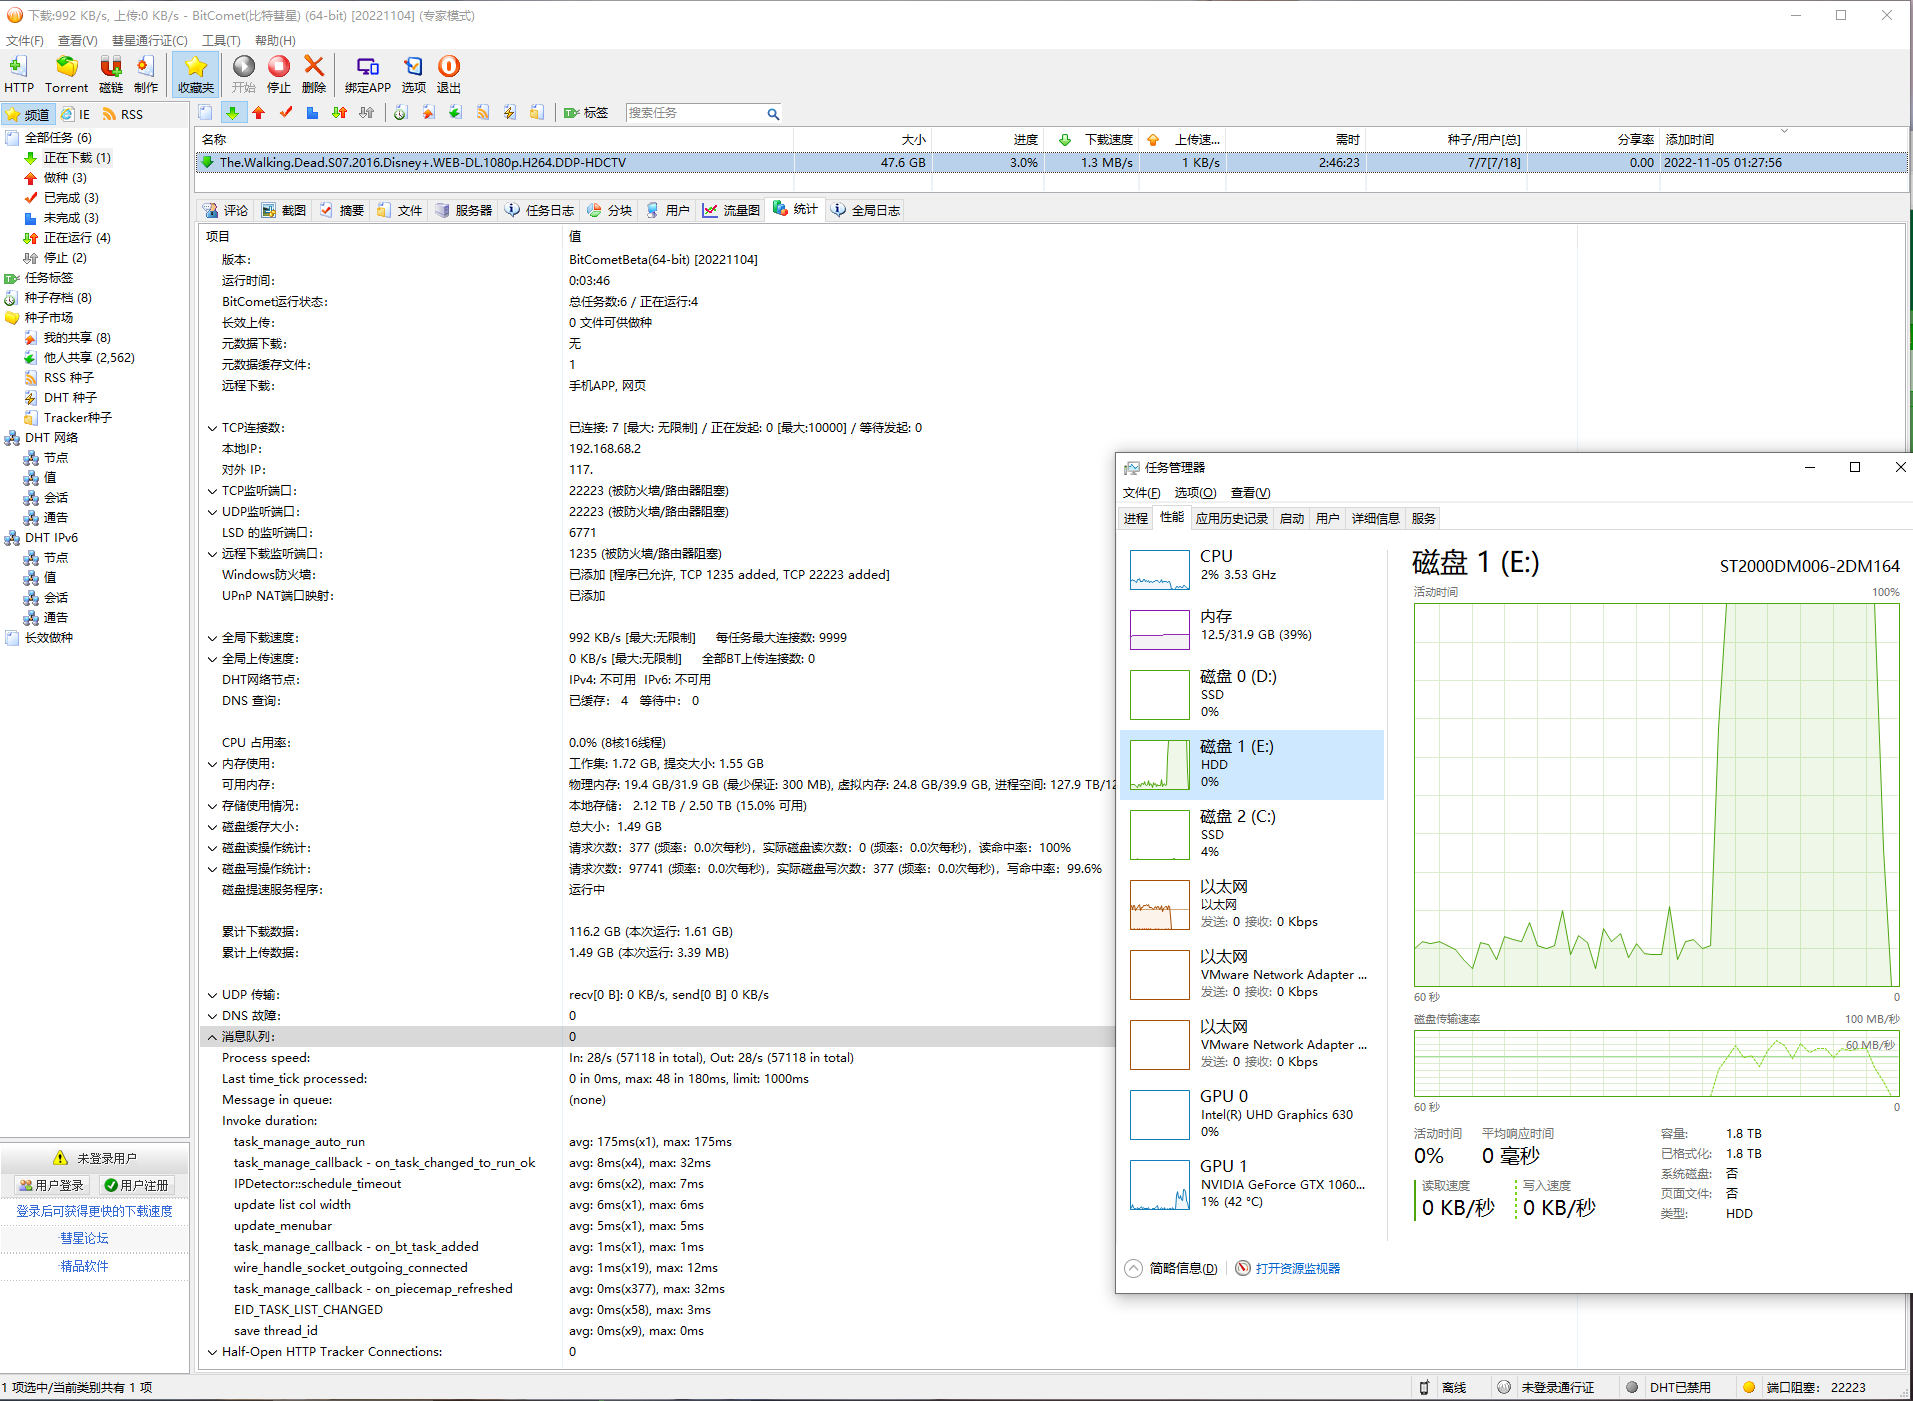Select GPU 1 NVIDIA in Task Manager
The image size is (1913, 1401).
[x=1252, y=1184]
